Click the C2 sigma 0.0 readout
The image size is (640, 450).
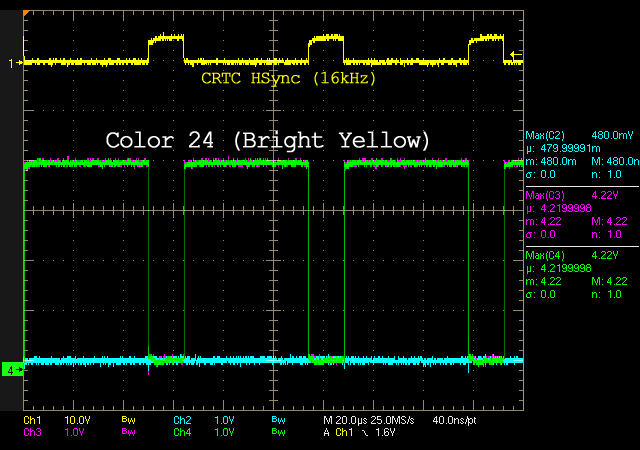(540, 174)
